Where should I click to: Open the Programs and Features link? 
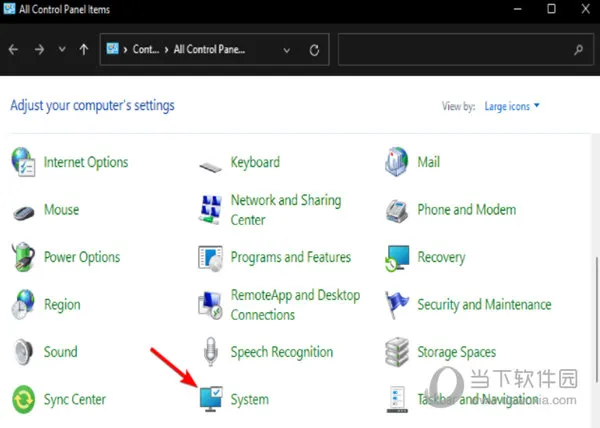pos(291,257)
